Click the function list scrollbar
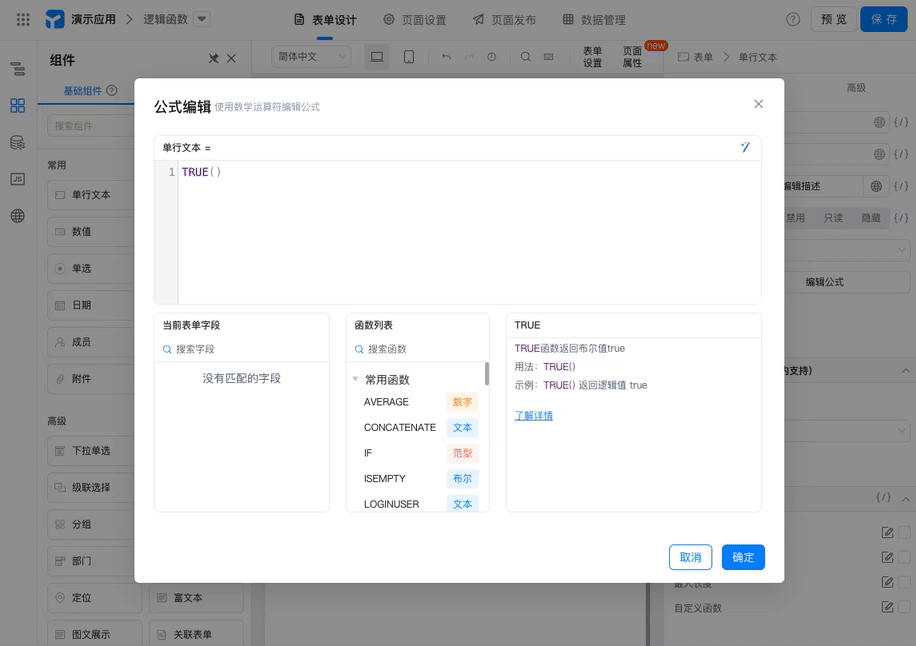Image resolution: width=916 pixels, height=646 pixels. click(487, 374)
